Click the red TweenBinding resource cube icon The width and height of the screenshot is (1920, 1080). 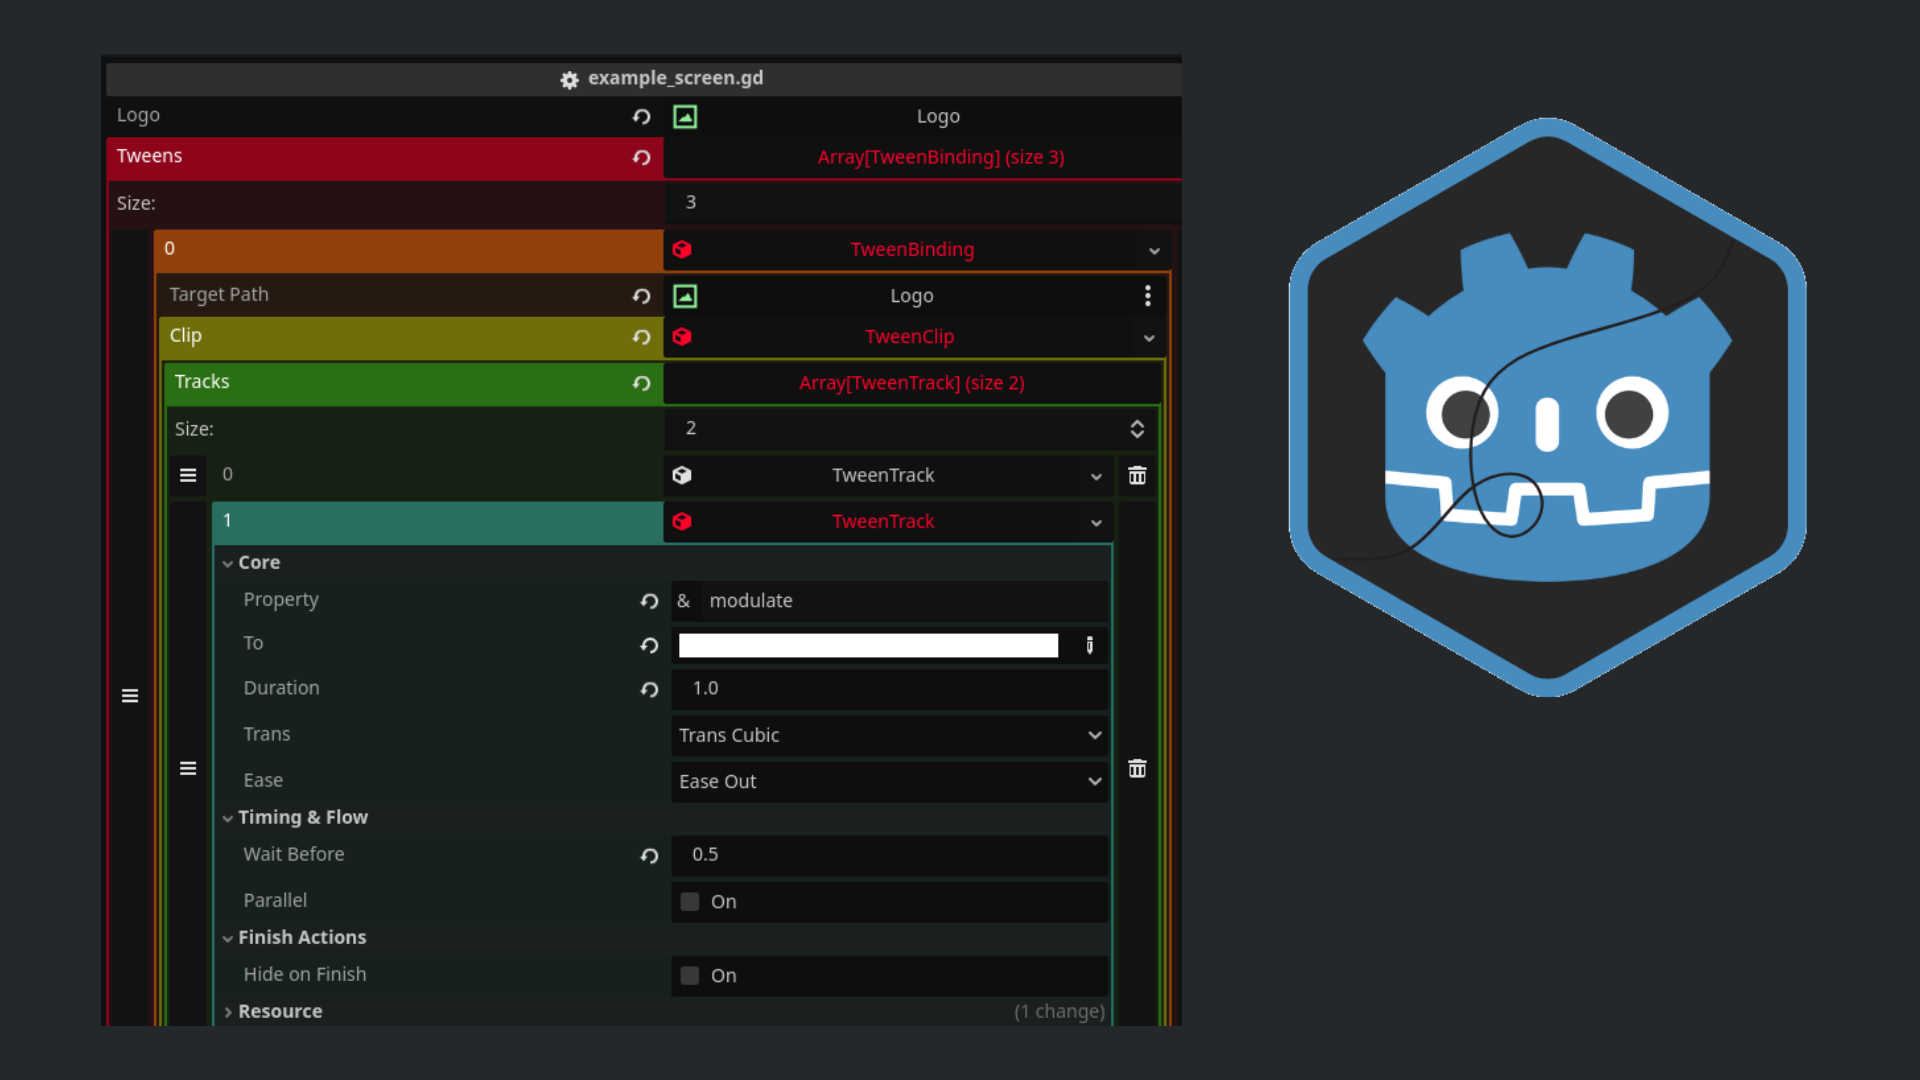(x=682, y=250)
